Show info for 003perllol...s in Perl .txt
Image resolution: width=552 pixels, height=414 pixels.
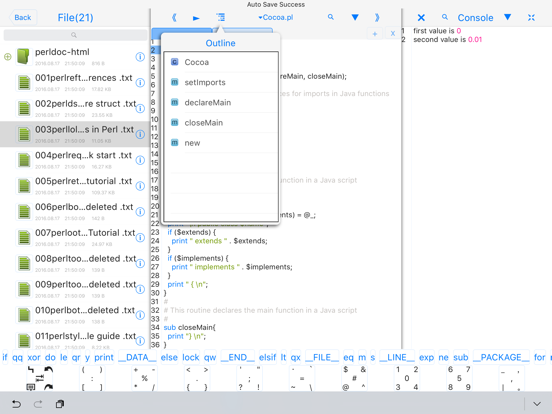click(x=140, y=134)
